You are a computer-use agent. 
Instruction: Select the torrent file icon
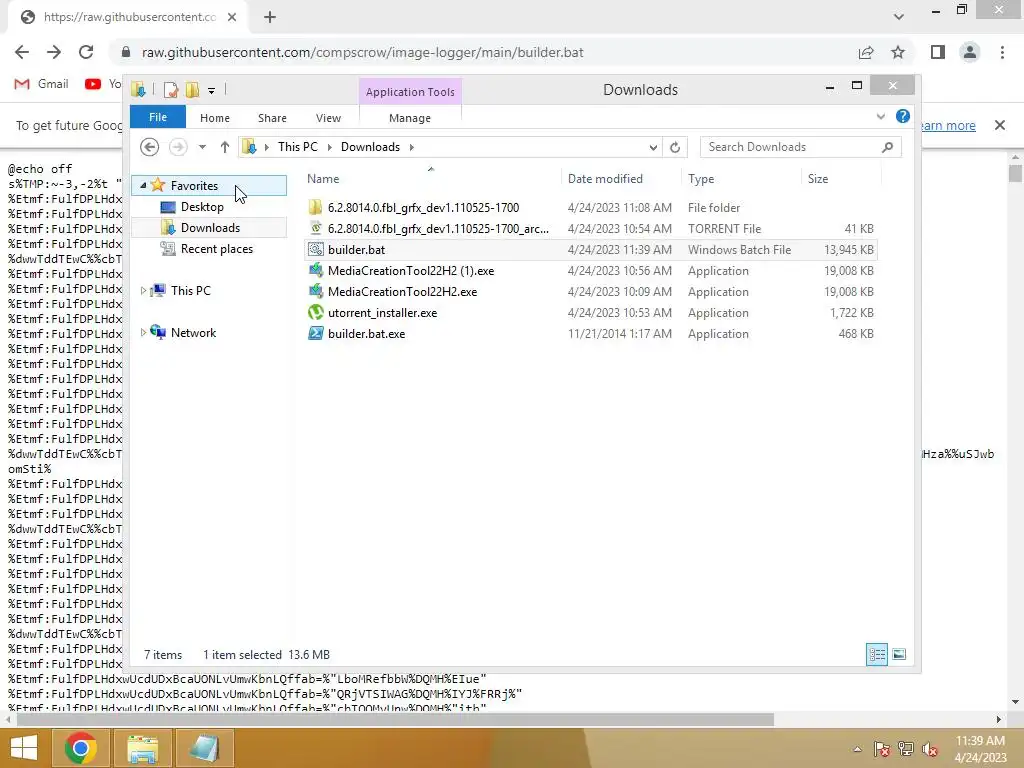click(x=315, y=229)
